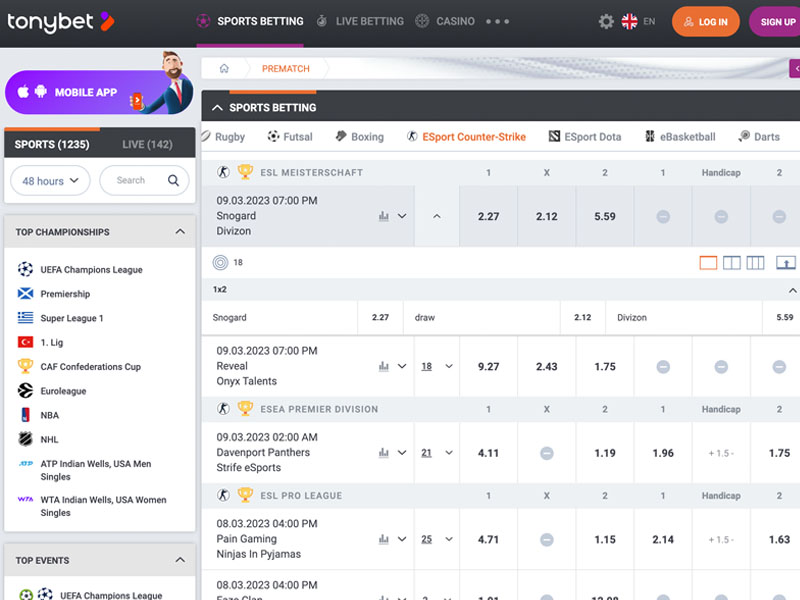Open statistics chart icon for Reveal match
The image size is (800, 600).
(384, 366)
